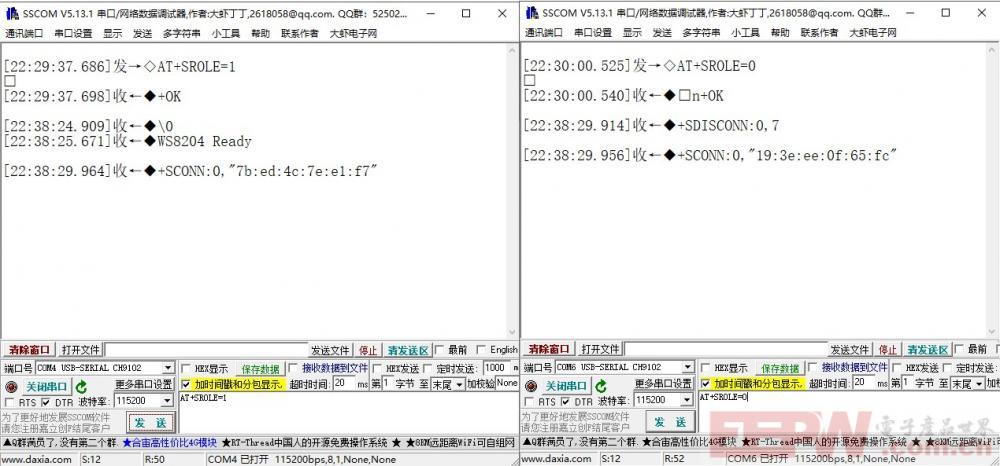The width and height of the screenshot is (1000, 466).
Task: Click the green refresh icon in COM4 window
Action: click(x=81, y=387)
